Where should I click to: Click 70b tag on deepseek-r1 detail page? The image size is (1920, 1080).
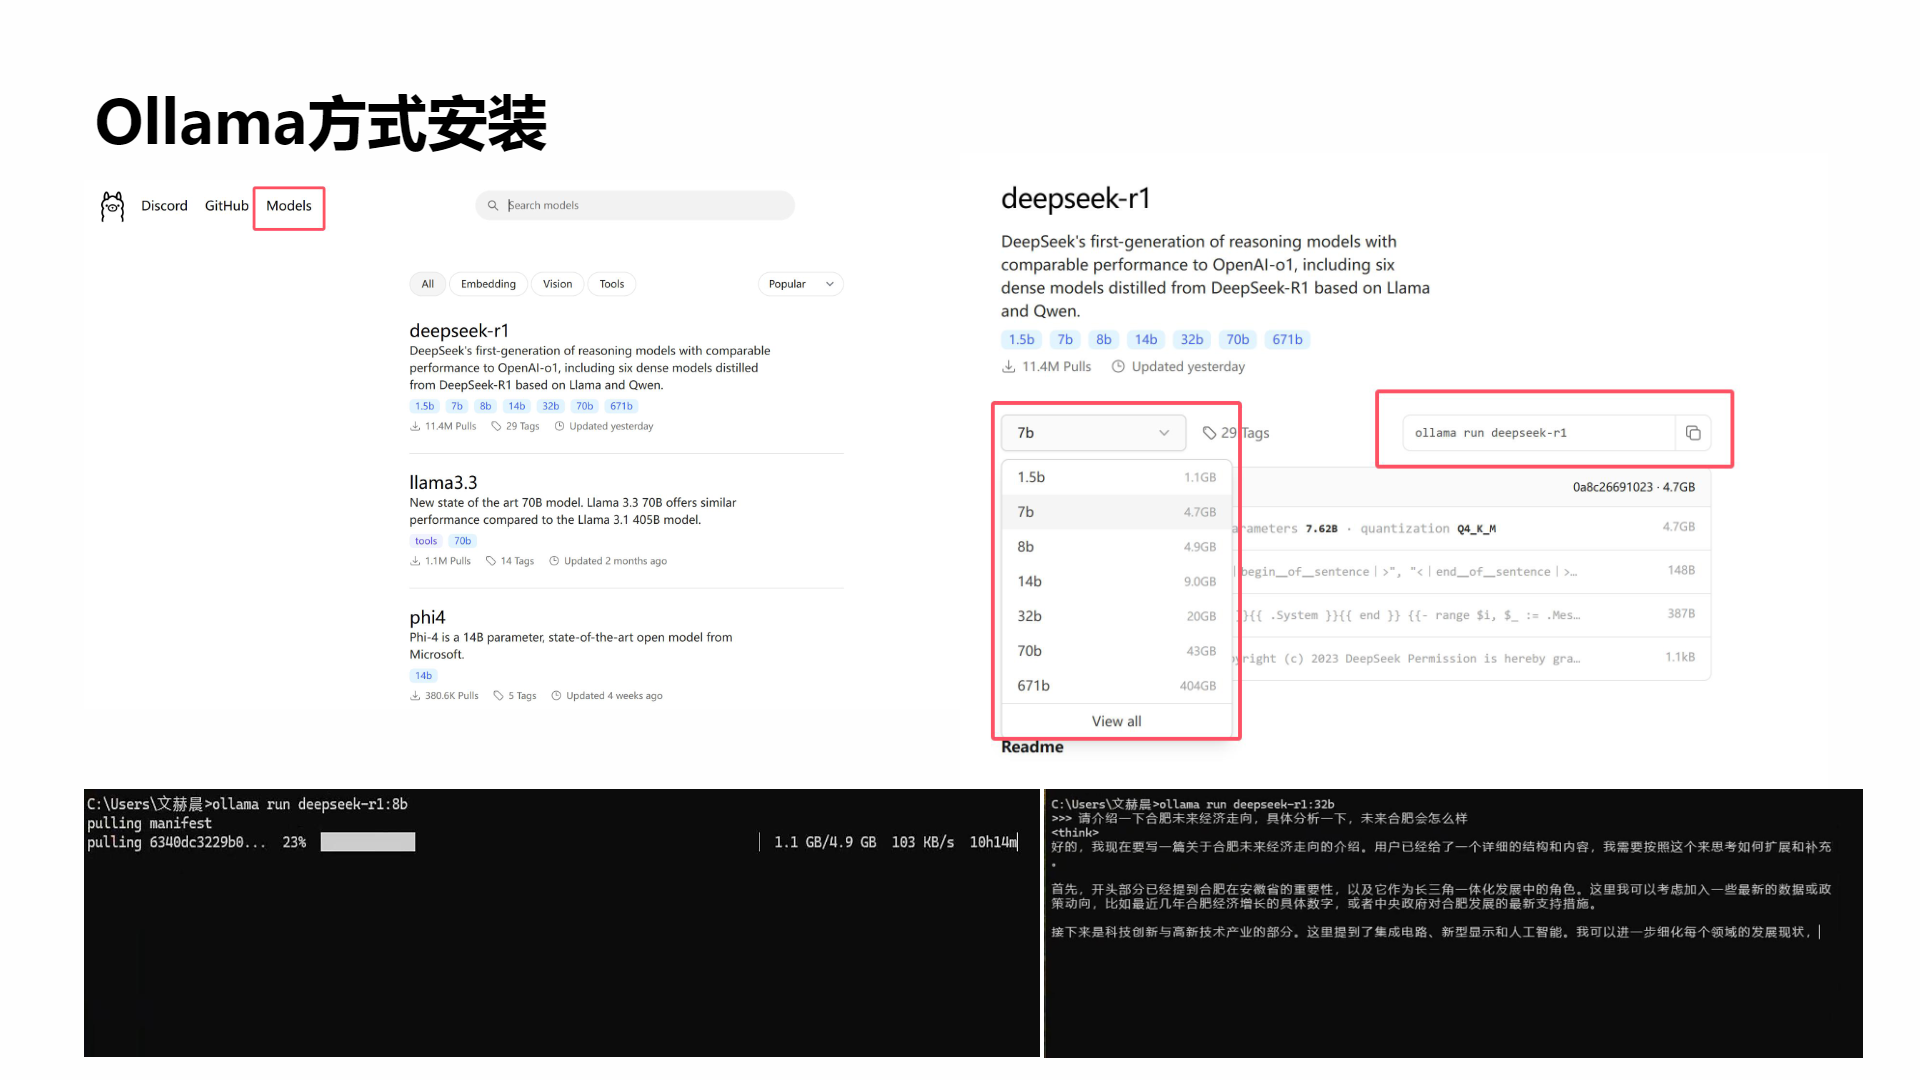point(1237,340)
